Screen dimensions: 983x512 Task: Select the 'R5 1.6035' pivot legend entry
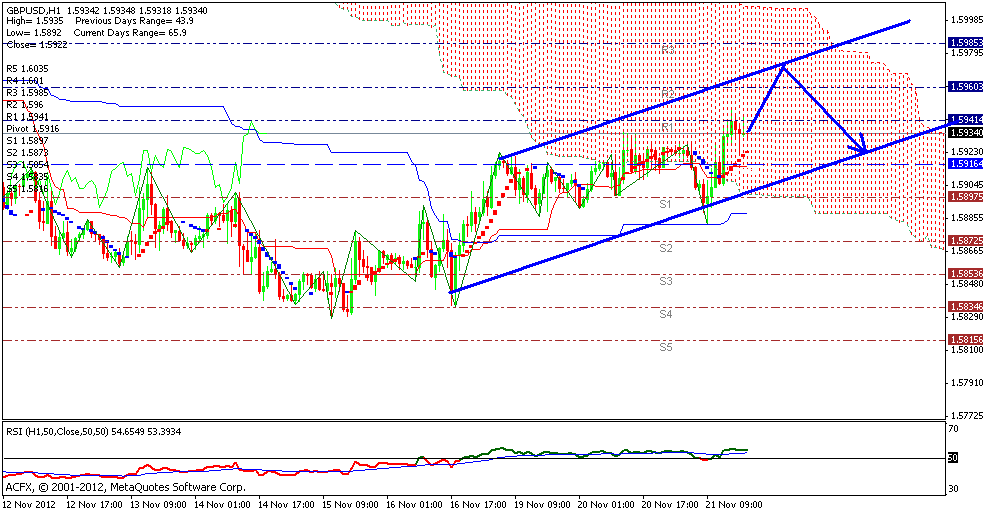[27, 69]
